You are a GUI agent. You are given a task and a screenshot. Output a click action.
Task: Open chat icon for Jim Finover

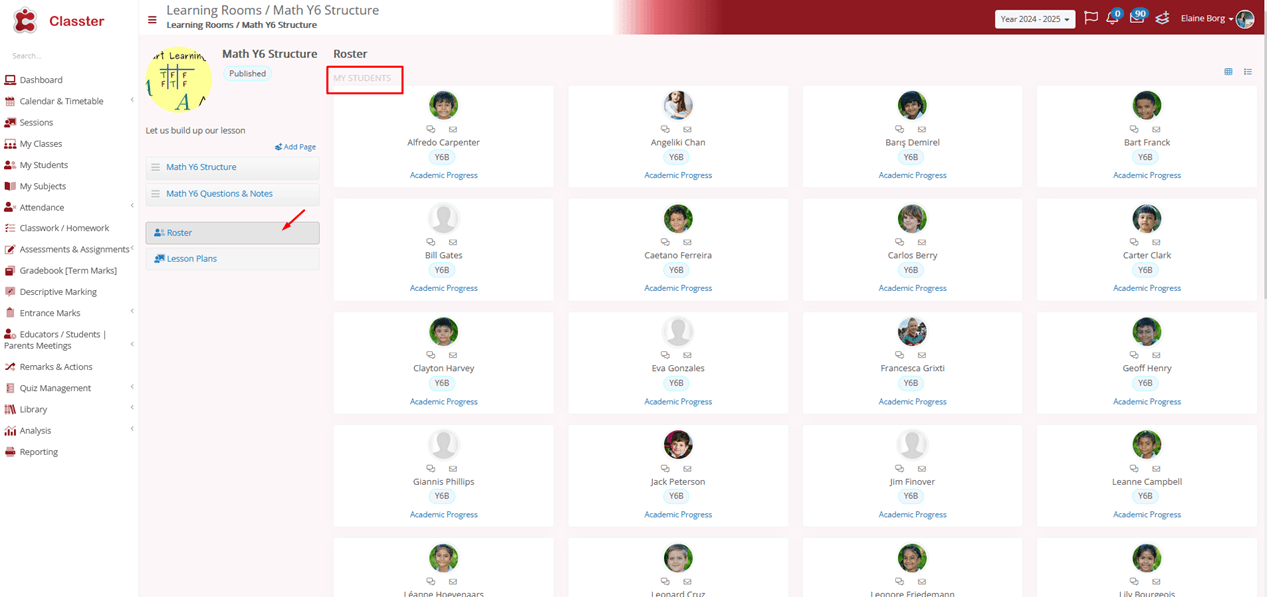click(x=900, y=468)
